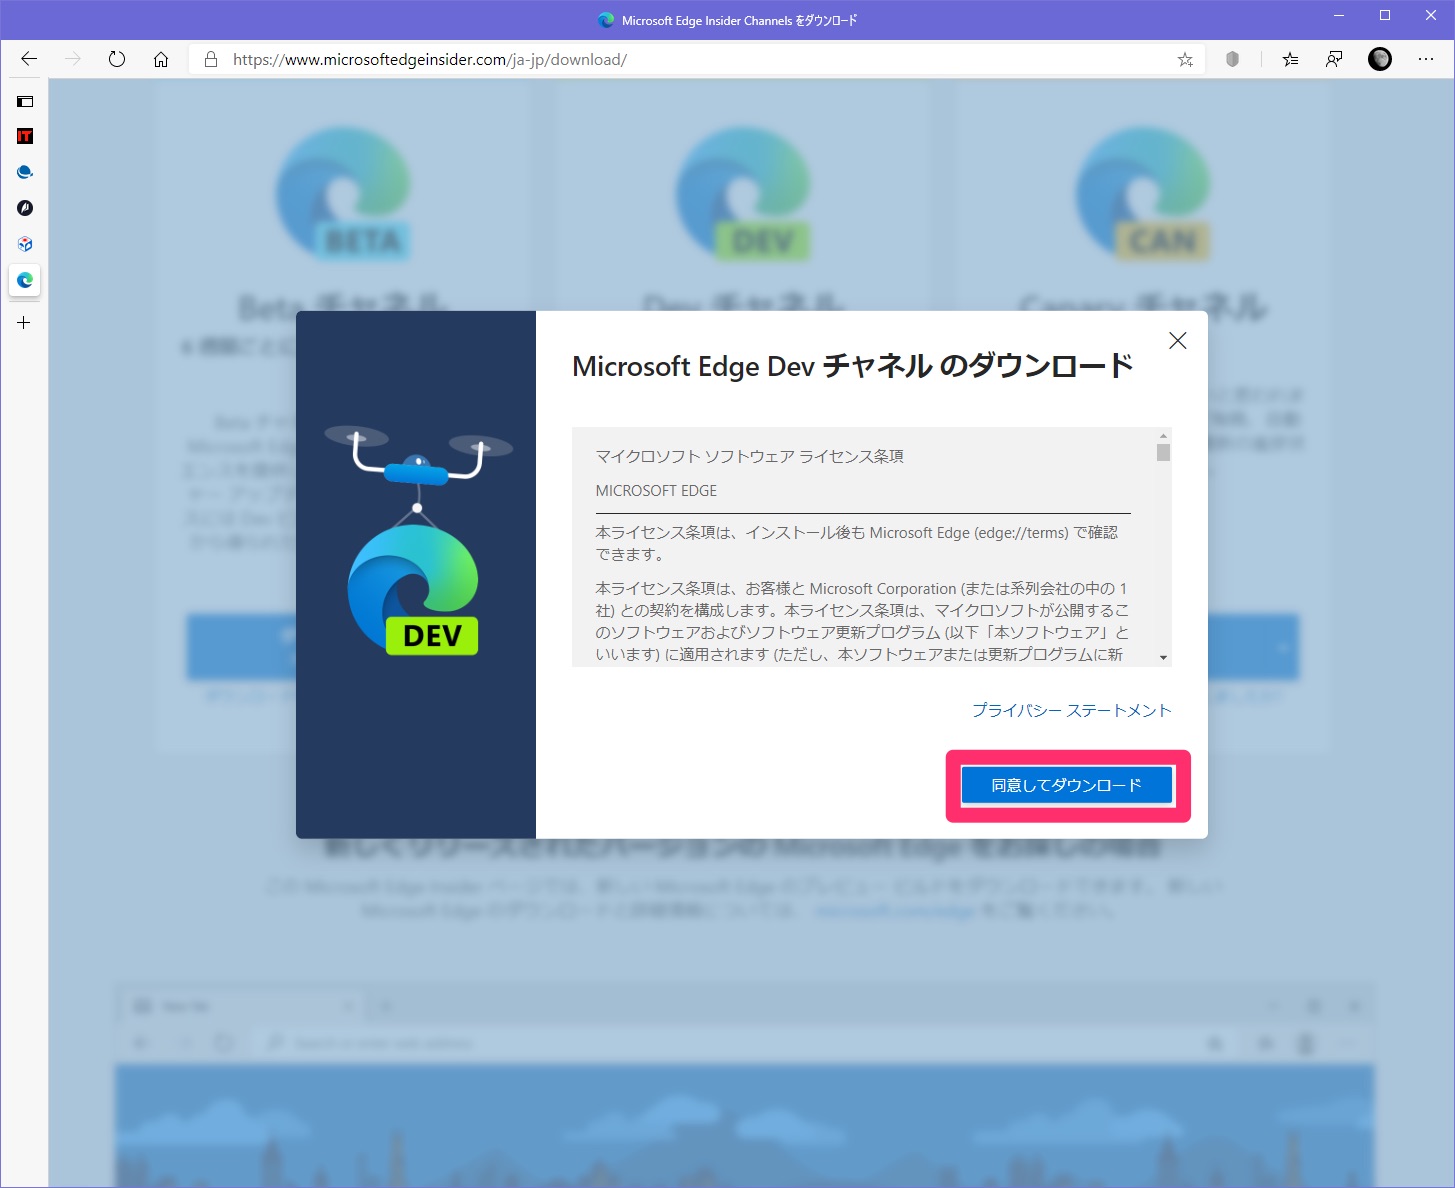Click the Edge DEV drone logo

tap(416, 540)
